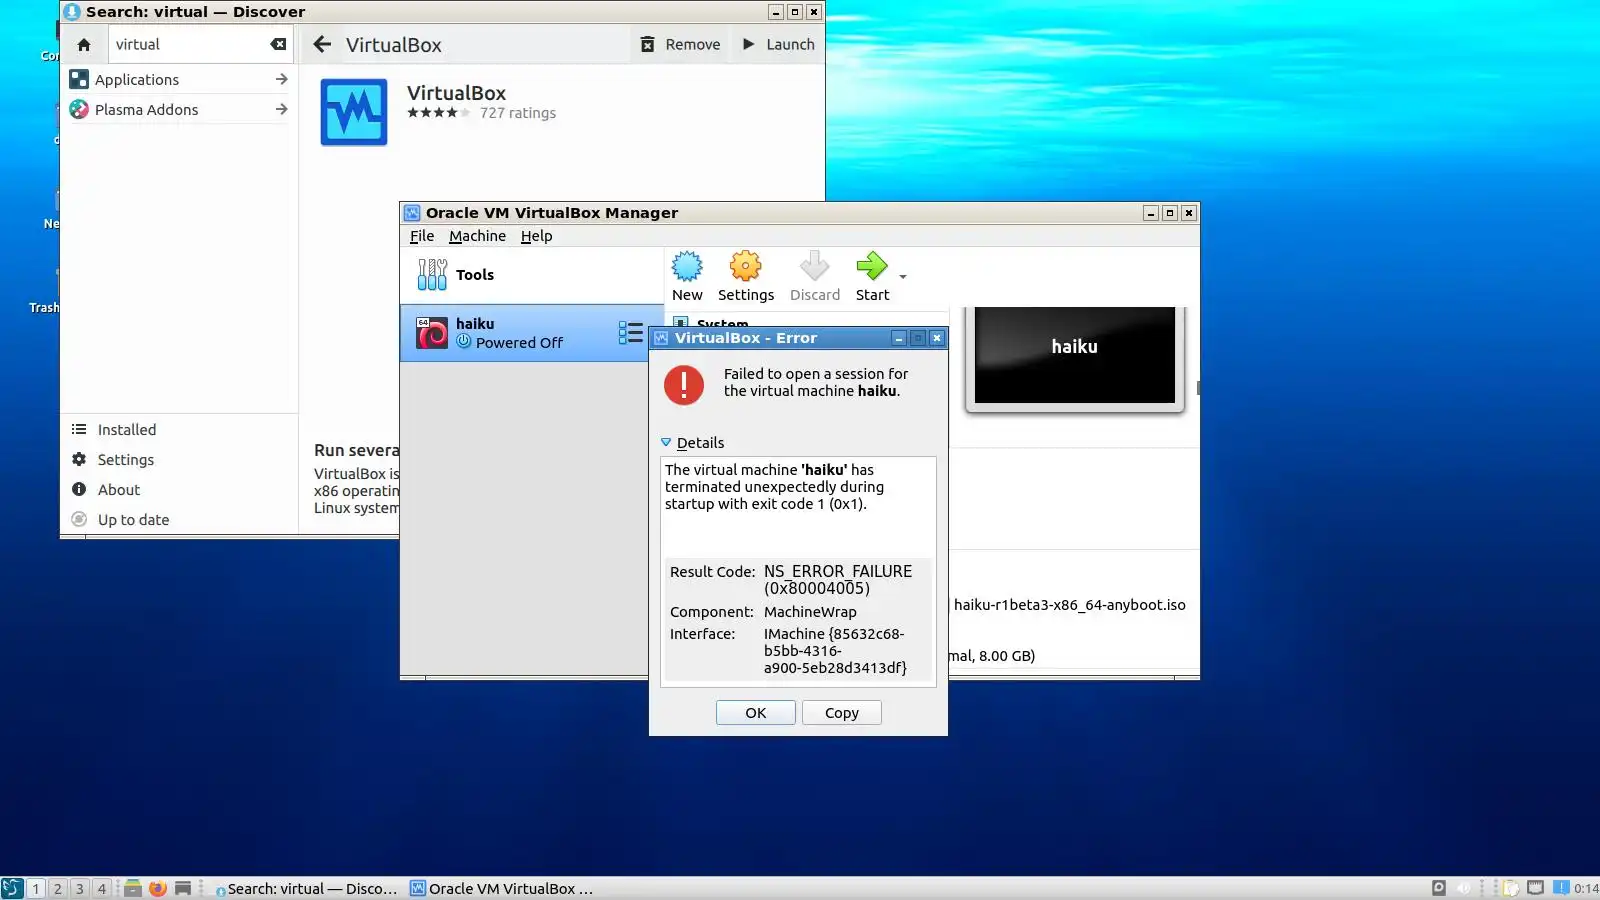1600x900 pixels.
Task: Click the red error exclamation icon
Action: click(x=684, y=384)
